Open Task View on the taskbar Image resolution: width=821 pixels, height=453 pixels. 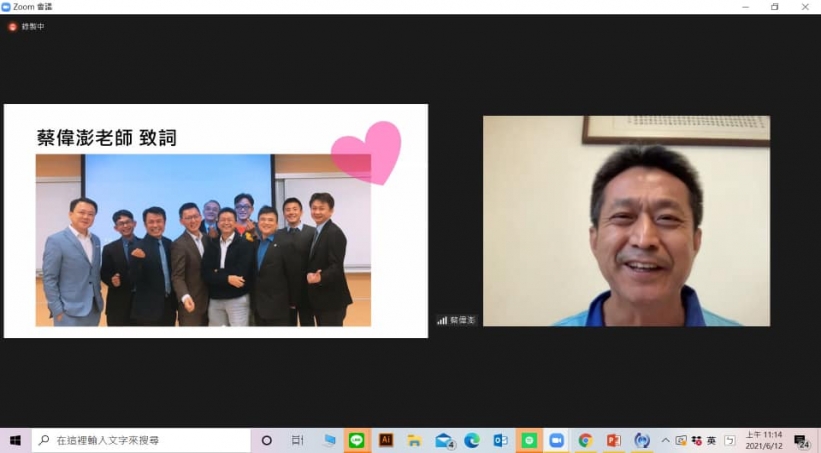pos(297,440)
